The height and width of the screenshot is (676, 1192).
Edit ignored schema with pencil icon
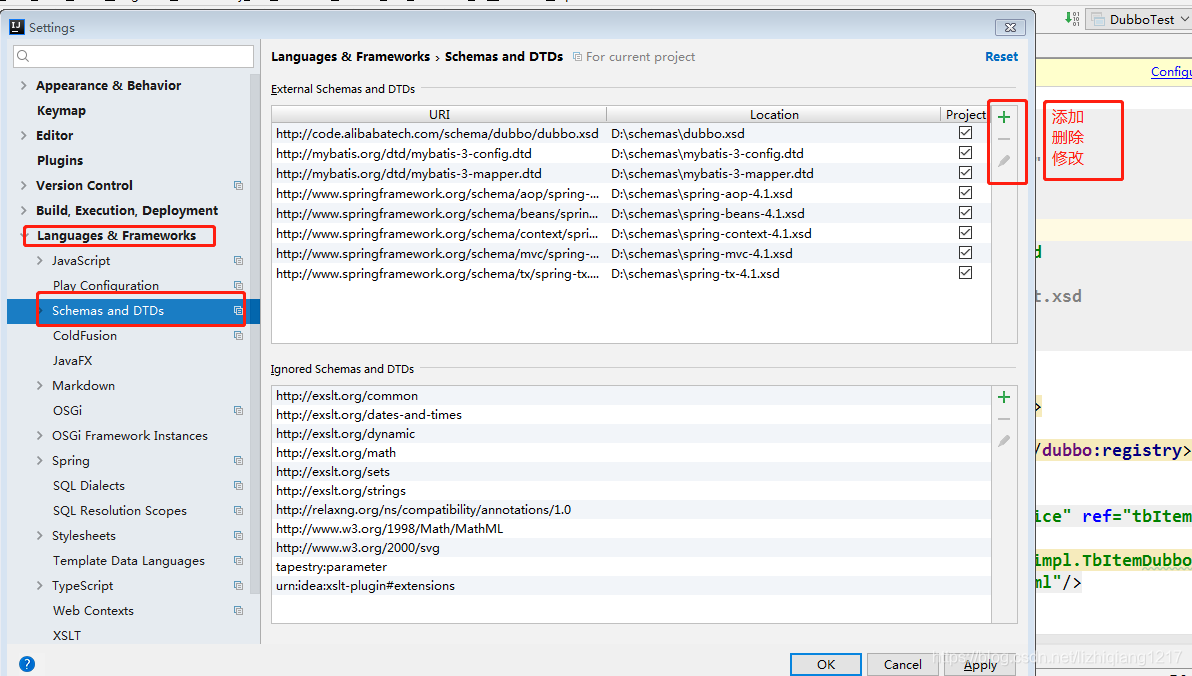point(1003,441)
